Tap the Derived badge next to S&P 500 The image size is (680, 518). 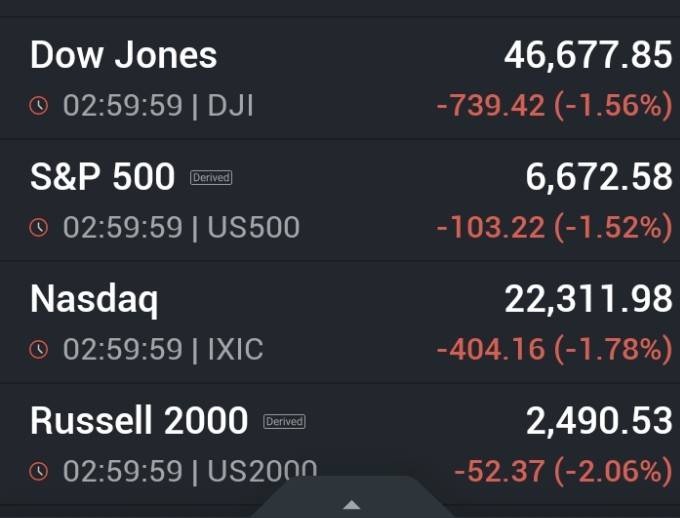tap(211, 177)
